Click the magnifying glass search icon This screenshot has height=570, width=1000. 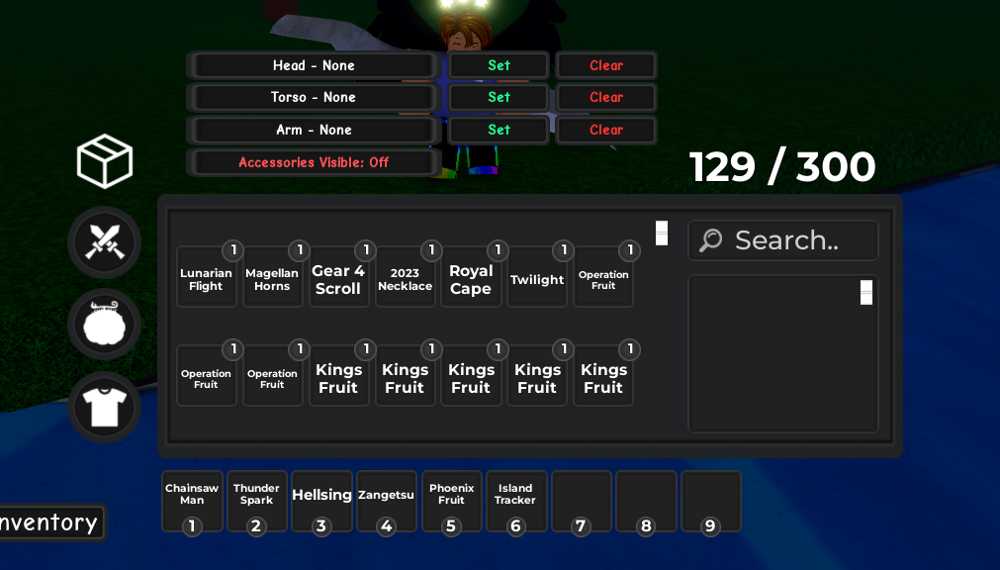point(710,240)
